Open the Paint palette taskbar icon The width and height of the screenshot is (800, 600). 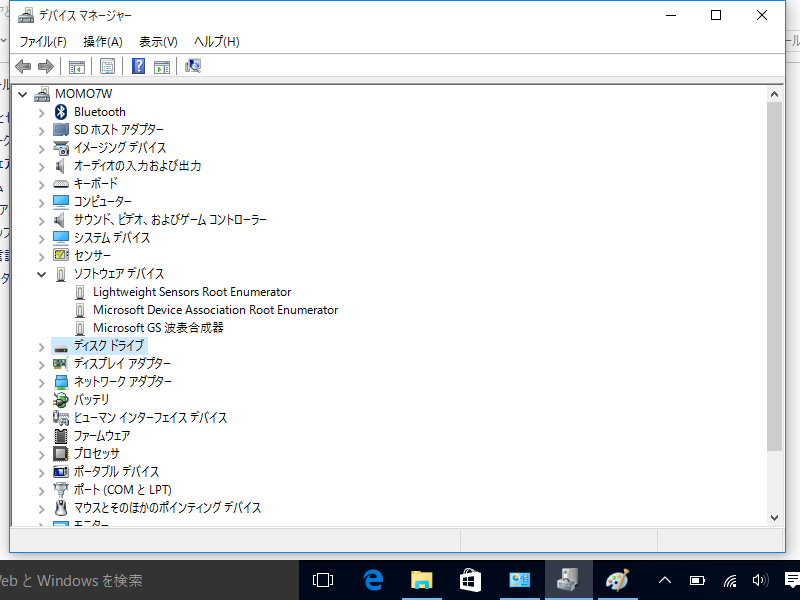click(x=617, y=580)
